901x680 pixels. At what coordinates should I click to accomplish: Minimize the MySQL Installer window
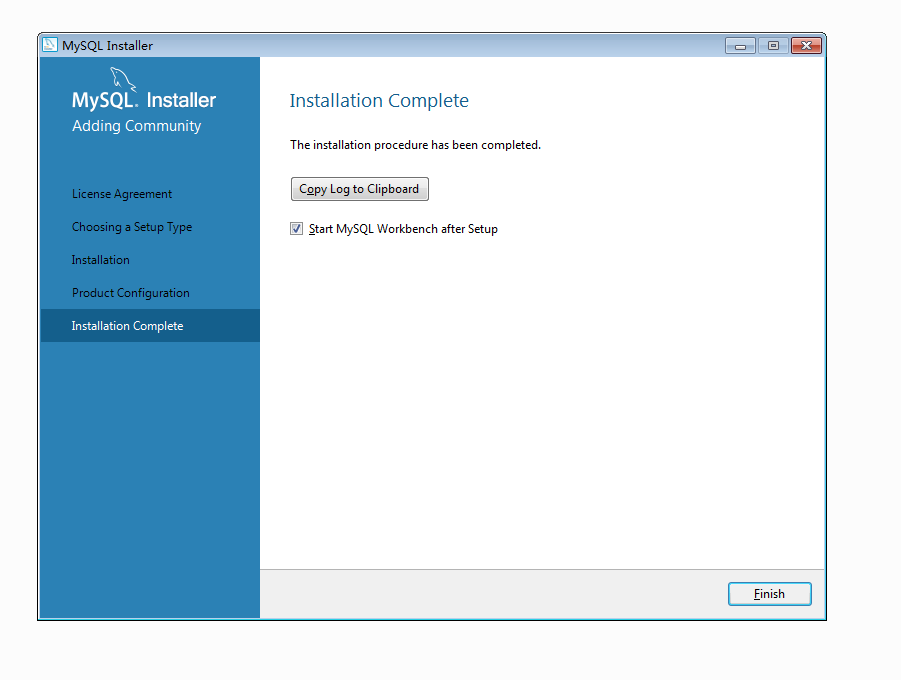point(740,46)
